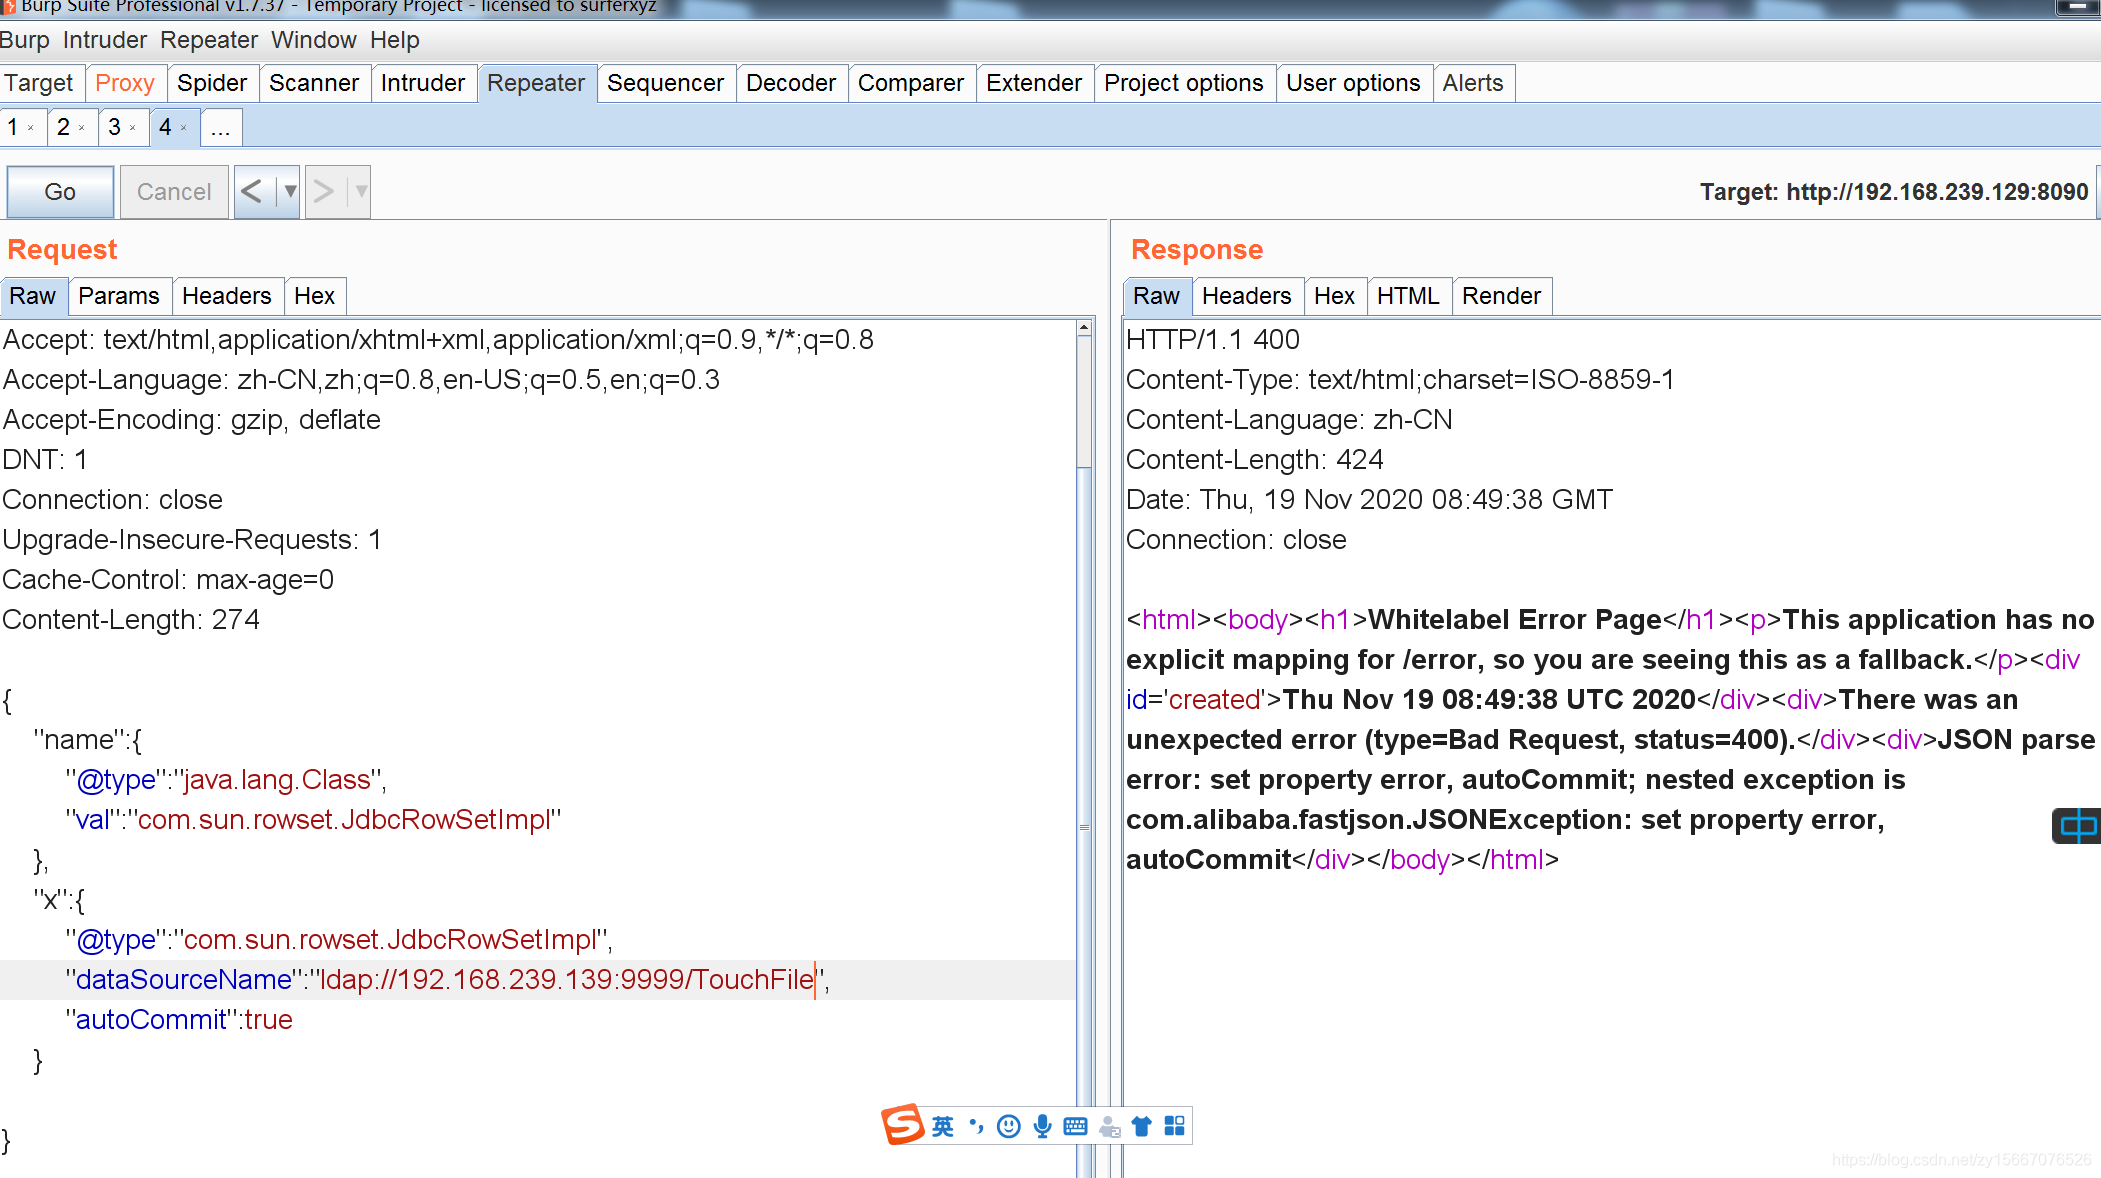The height and width of the screenshot is (1178, 2101).
Task: Switch to the Sequencer tab
Action: click(666, 83)
